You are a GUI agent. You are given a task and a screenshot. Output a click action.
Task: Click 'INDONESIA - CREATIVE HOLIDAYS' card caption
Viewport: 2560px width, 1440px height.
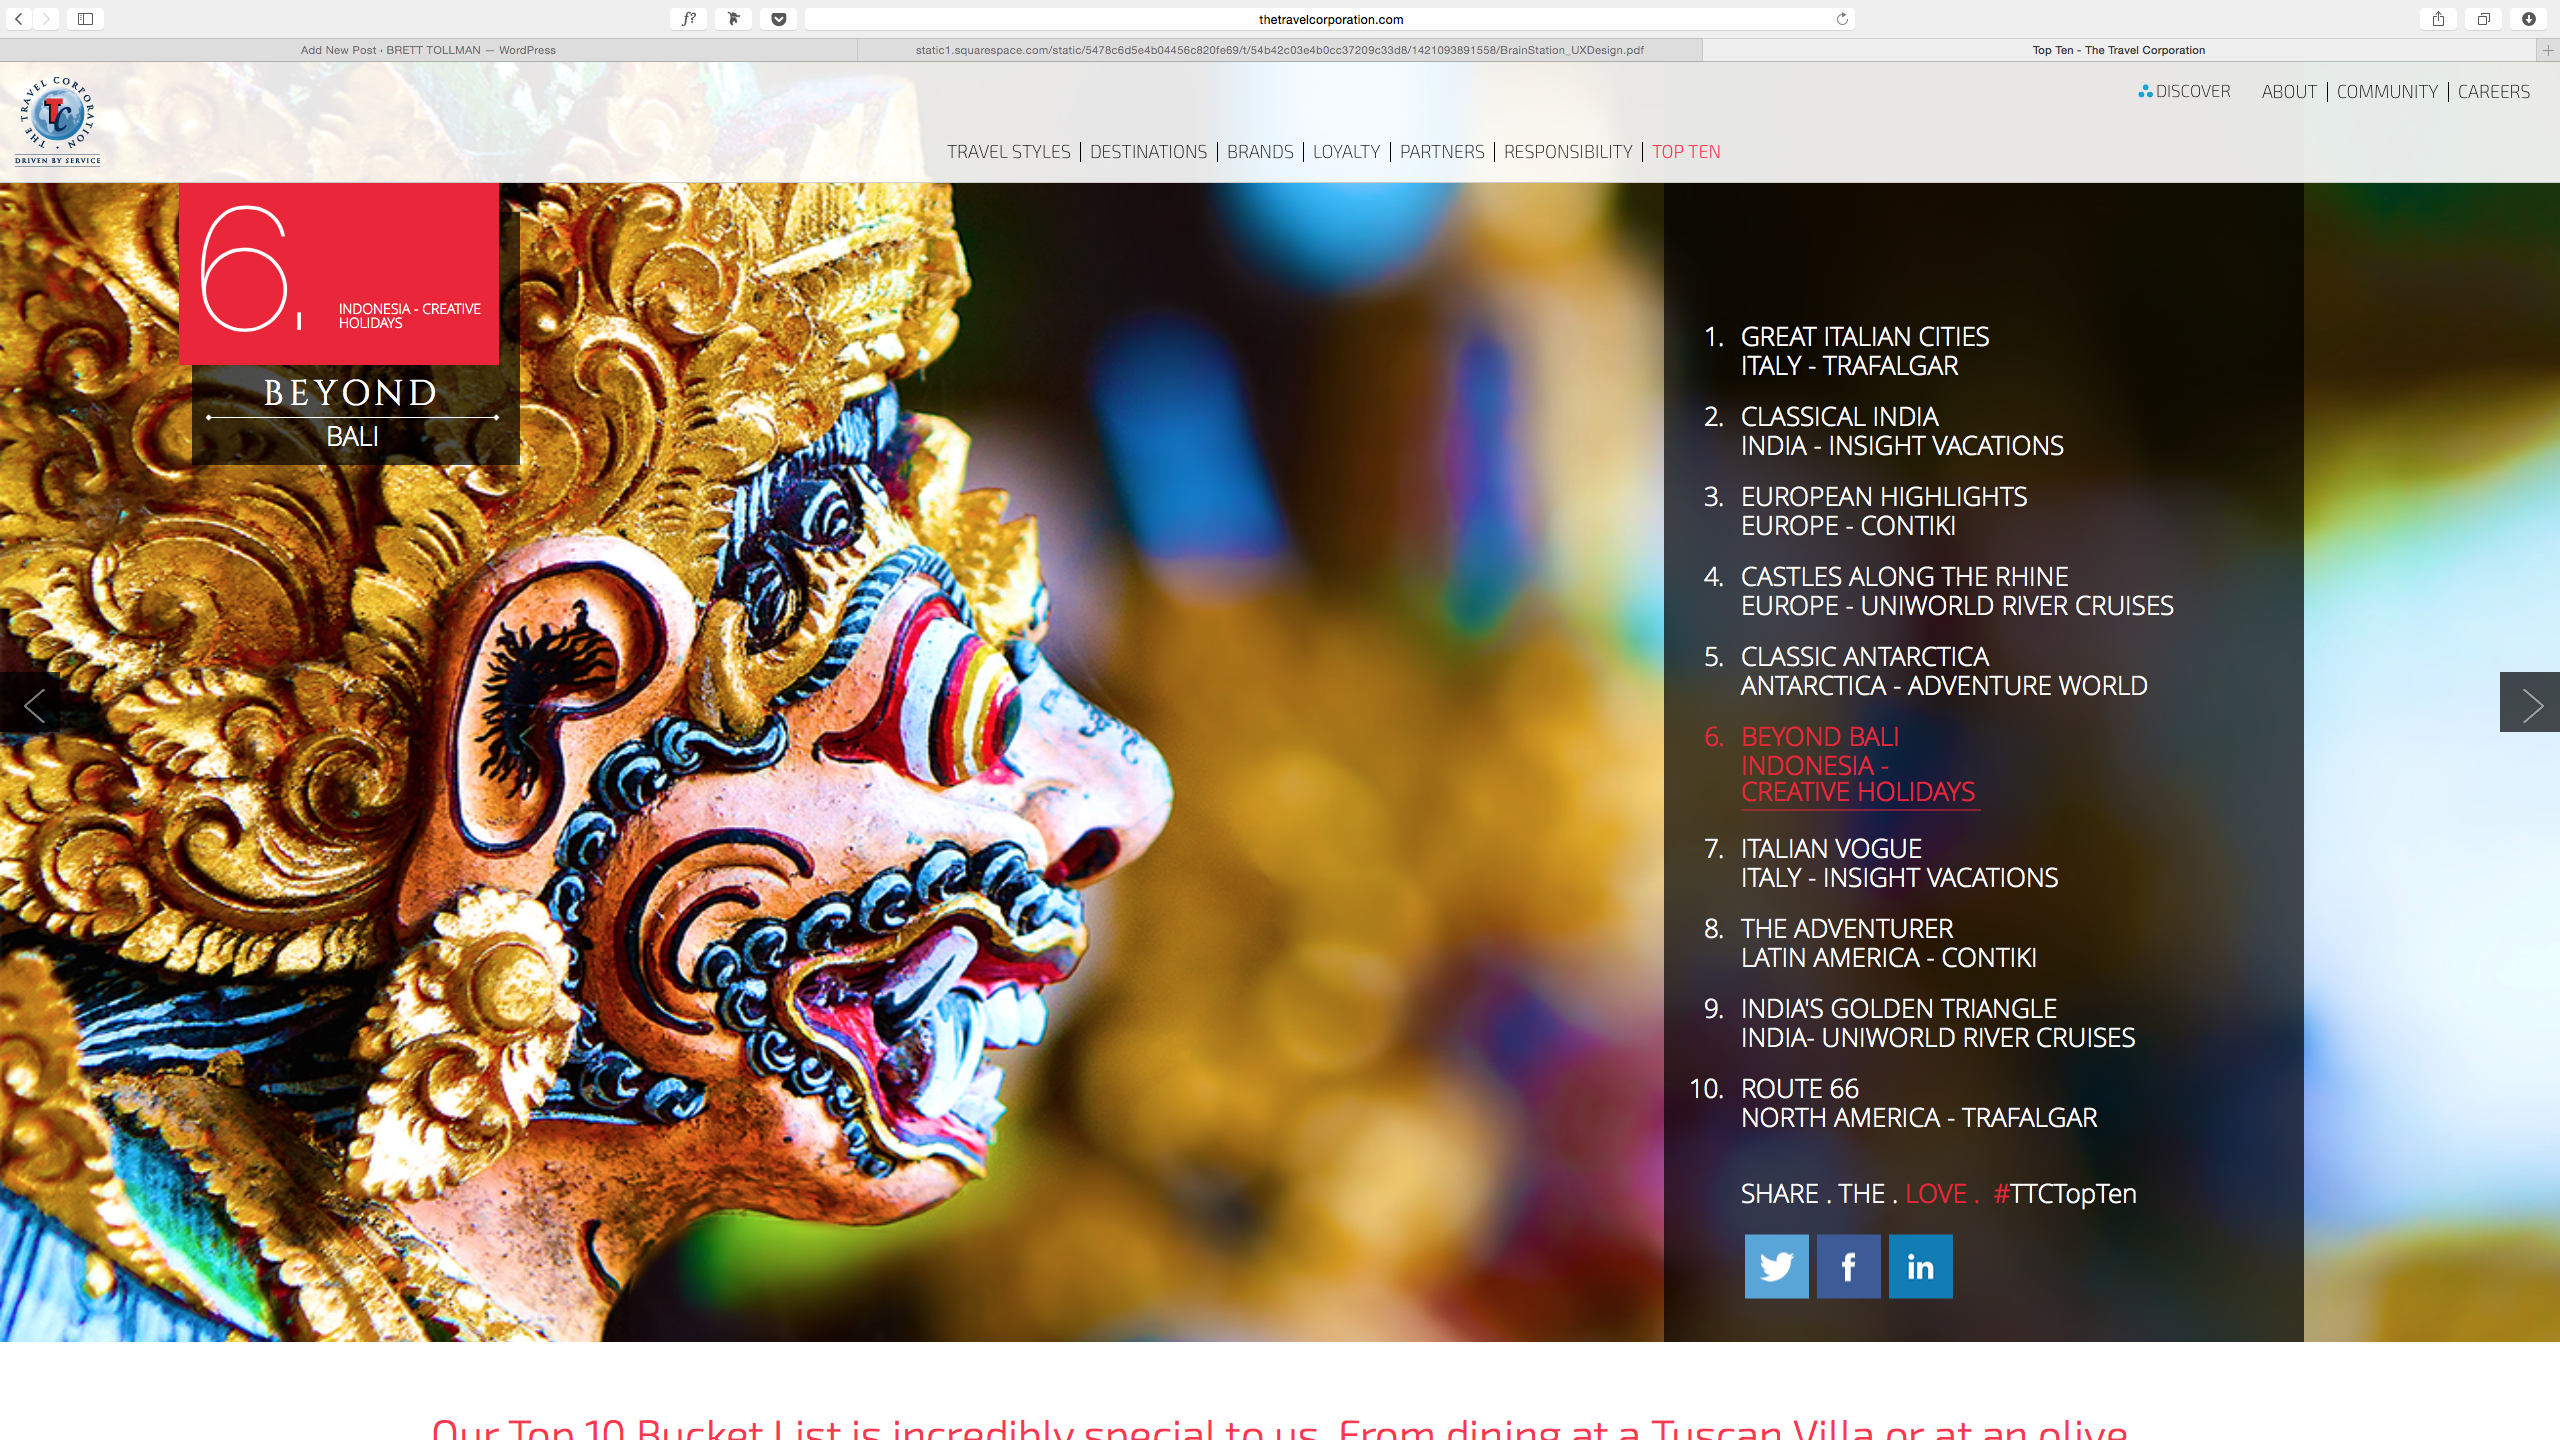pyautogui.click(x=409, y=316)
